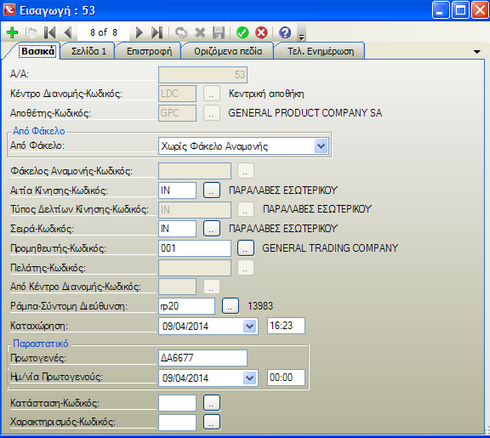Click the Αιτία Κίνησης code field

point(177,190)
